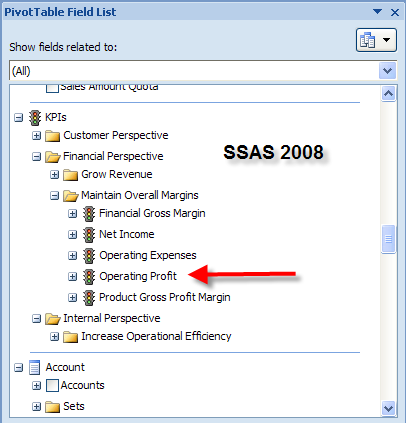Select the Financial Gross Margin label
The height and width of the screenshot is (423, 406).
click(152, 213)
